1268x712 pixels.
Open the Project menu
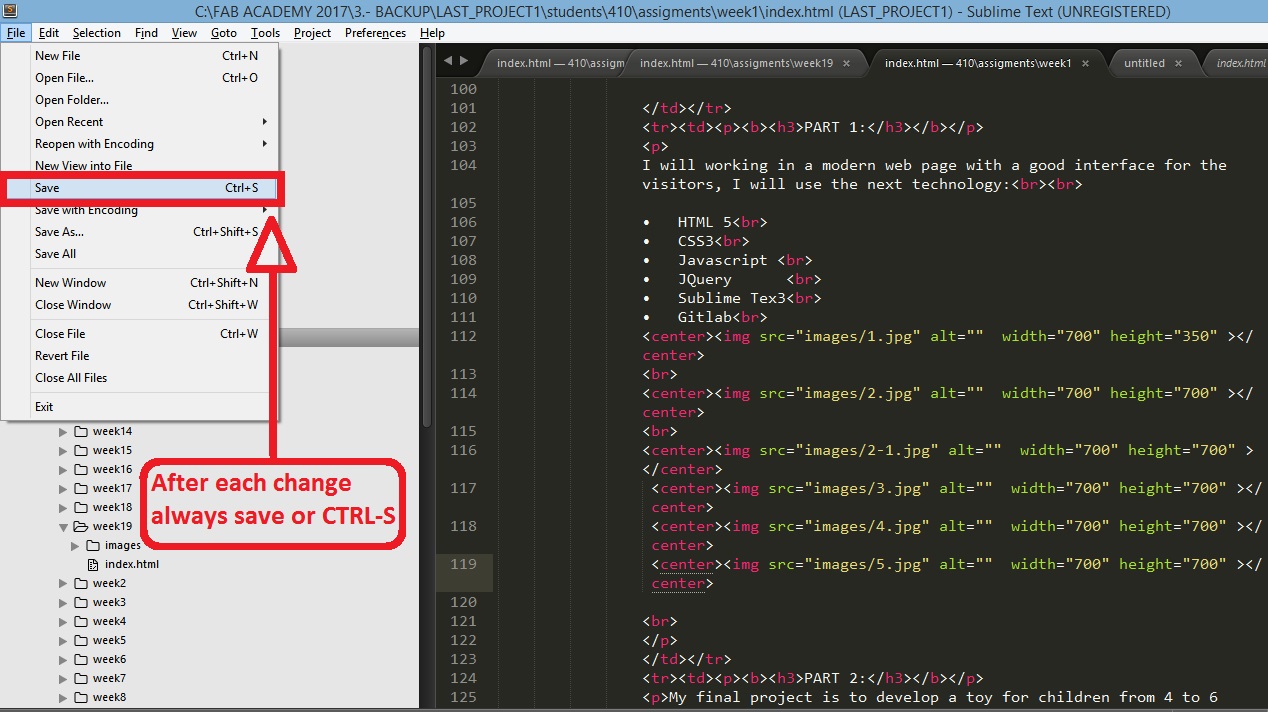[x=312, y=33]
